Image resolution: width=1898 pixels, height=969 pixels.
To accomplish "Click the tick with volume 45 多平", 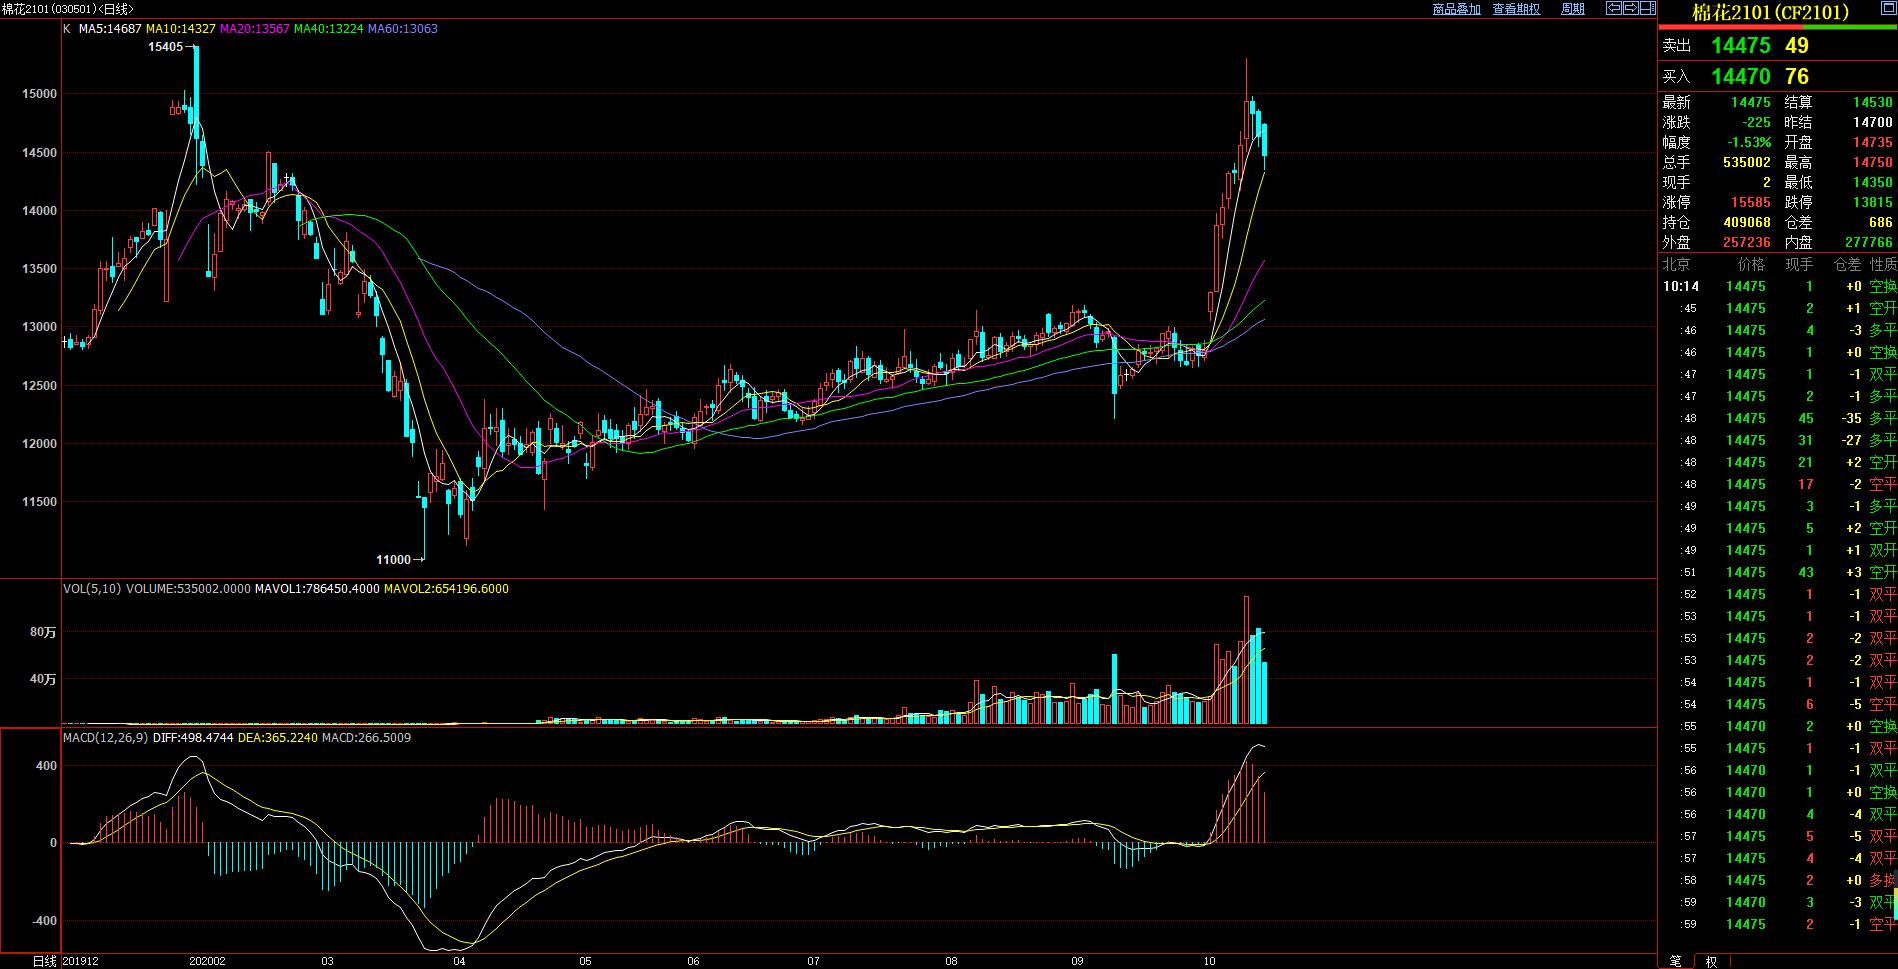I will 1778,418.
